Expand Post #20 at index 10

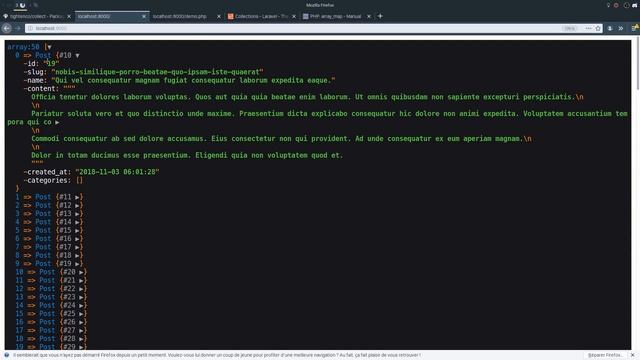pos(81,272)
